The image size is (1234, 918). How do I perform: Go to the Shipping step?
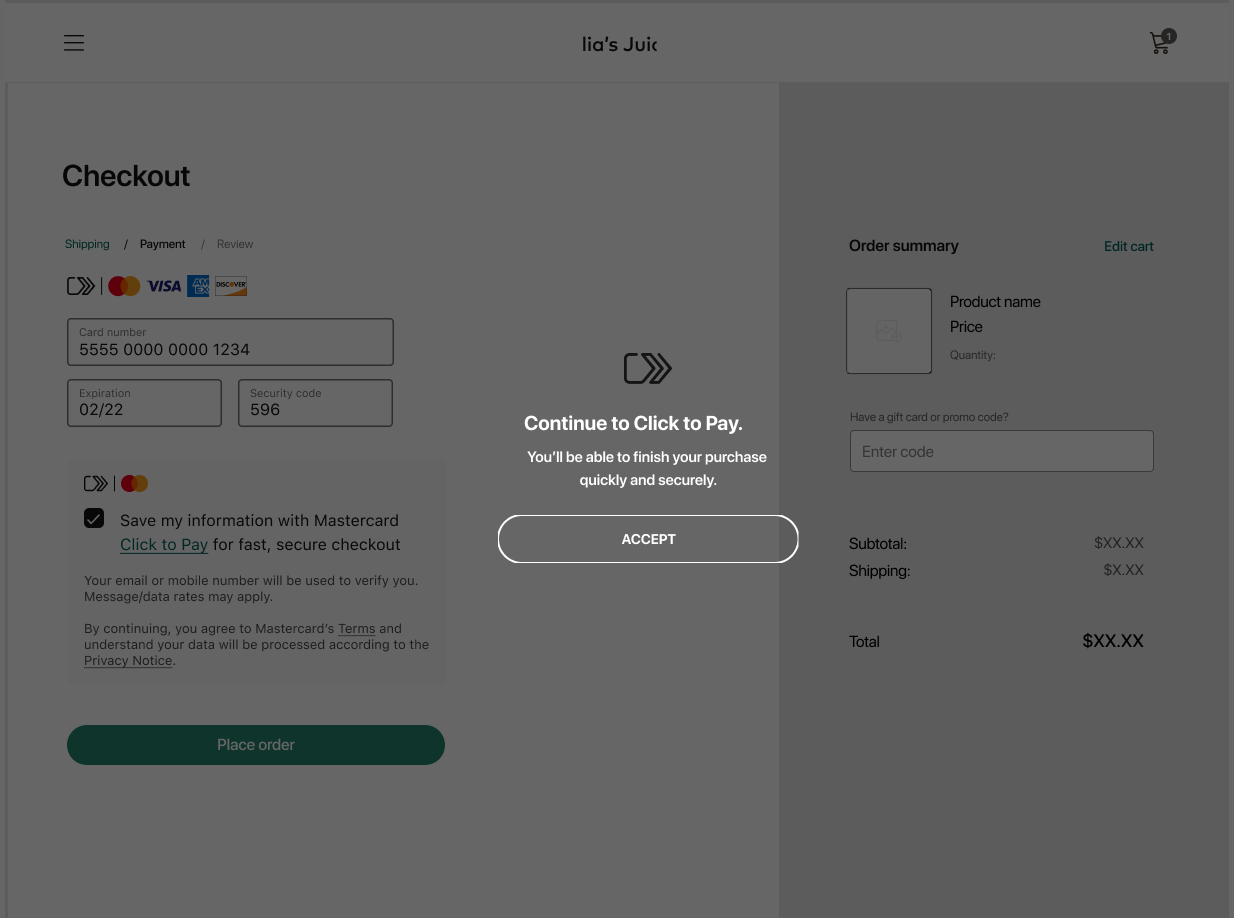[87, 244]
